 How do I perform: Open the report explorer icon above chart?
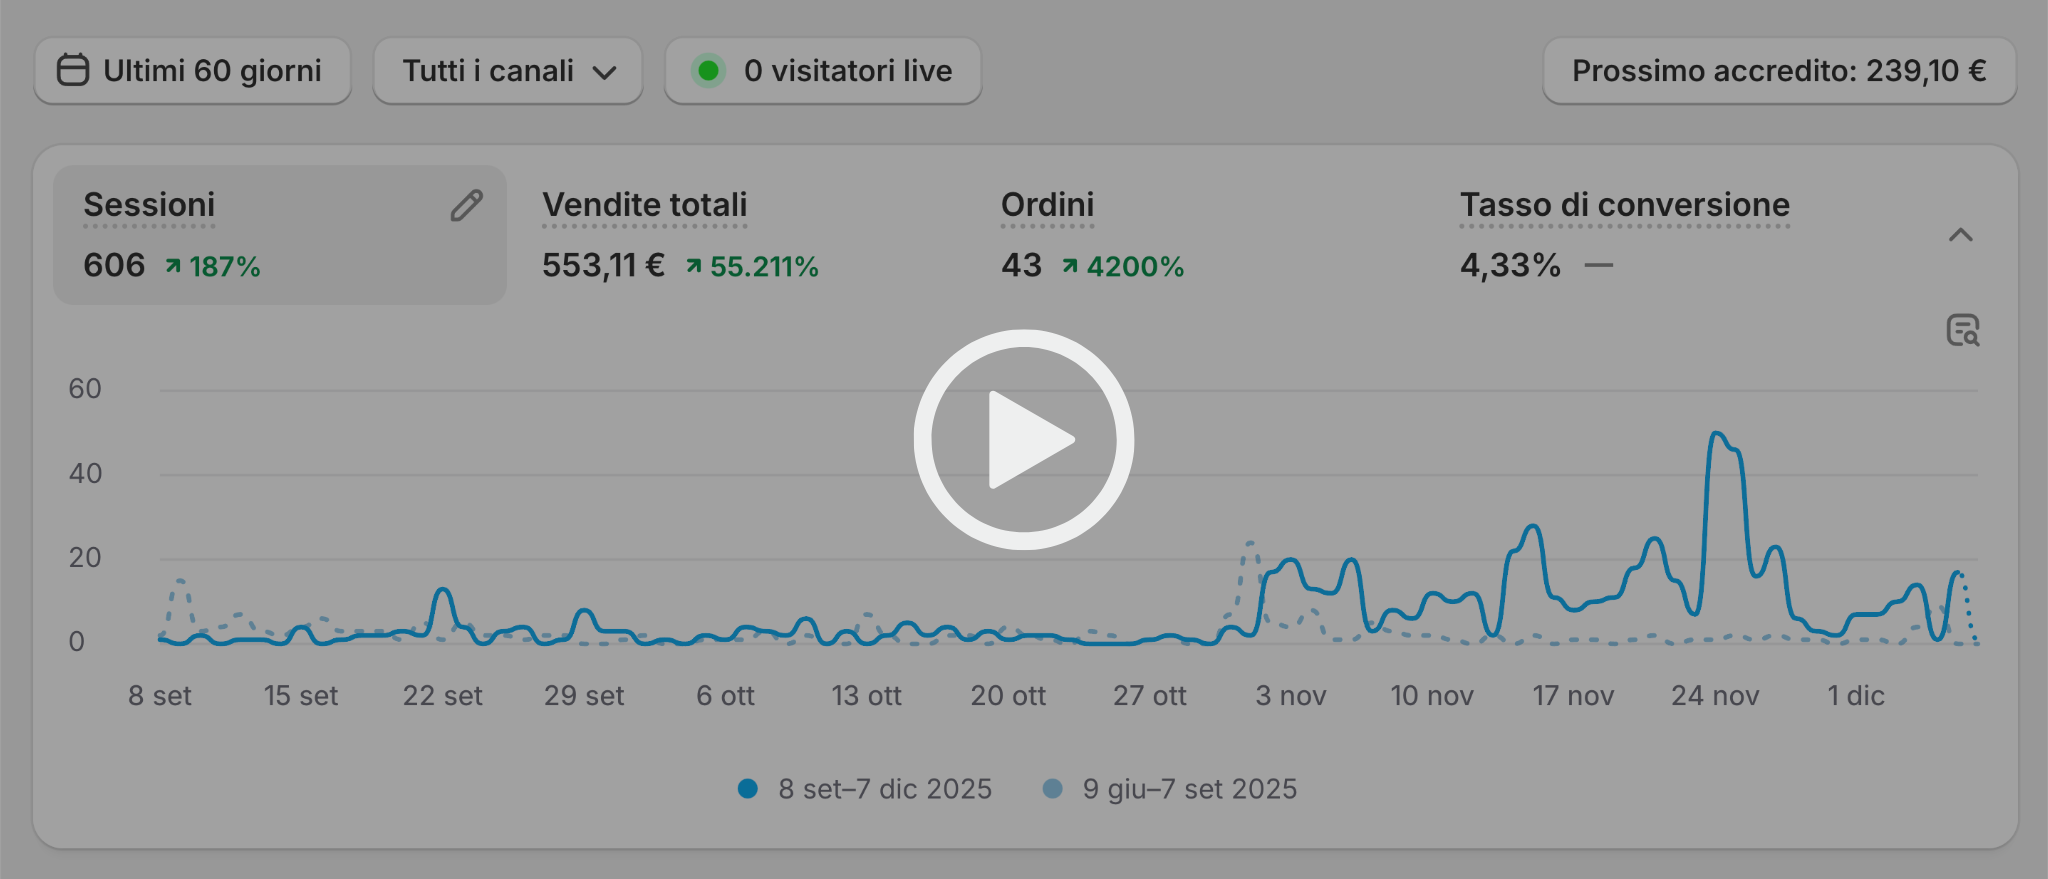click(1962, 330)
